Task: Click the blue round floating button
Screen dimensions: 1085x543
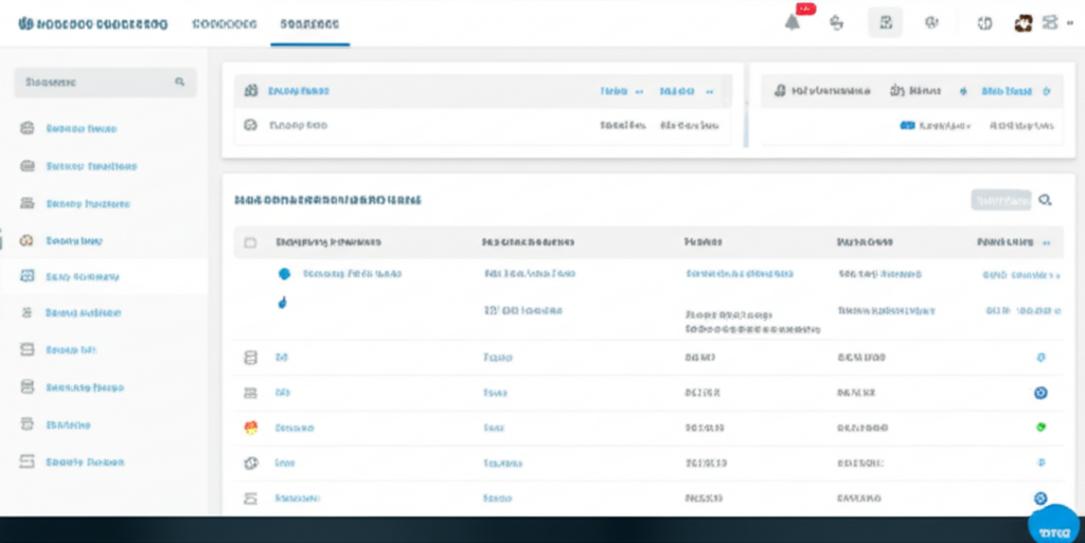Action: point(1055,529)
